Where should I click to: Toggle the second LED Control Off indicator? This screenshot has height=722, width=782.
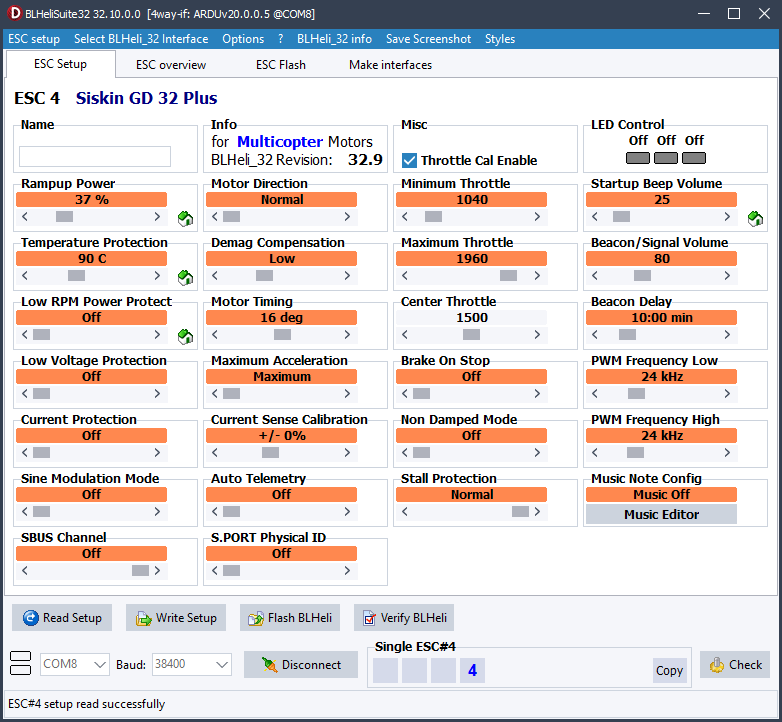pos(666,158)
